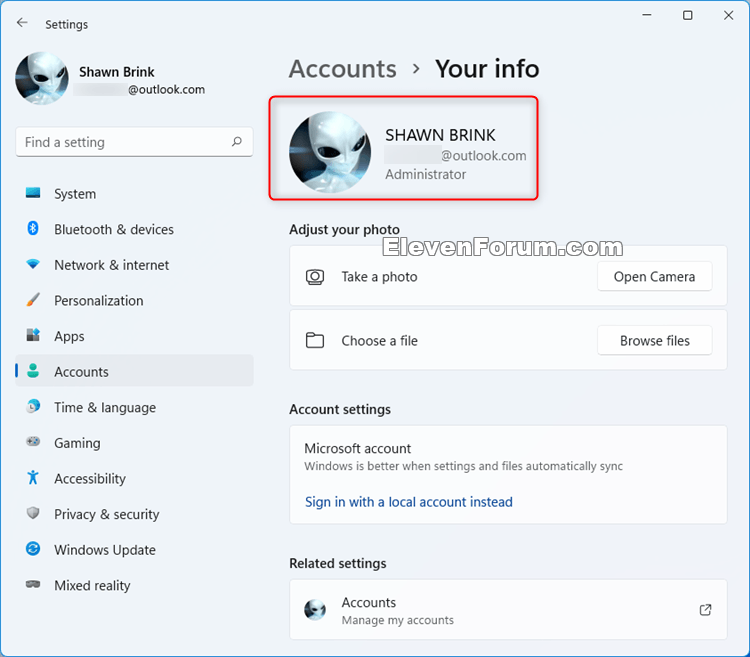The width and height of the screenshot is (750, 657).
Task: Click the Apps icon in sidebar
Action: coord(33,335)
